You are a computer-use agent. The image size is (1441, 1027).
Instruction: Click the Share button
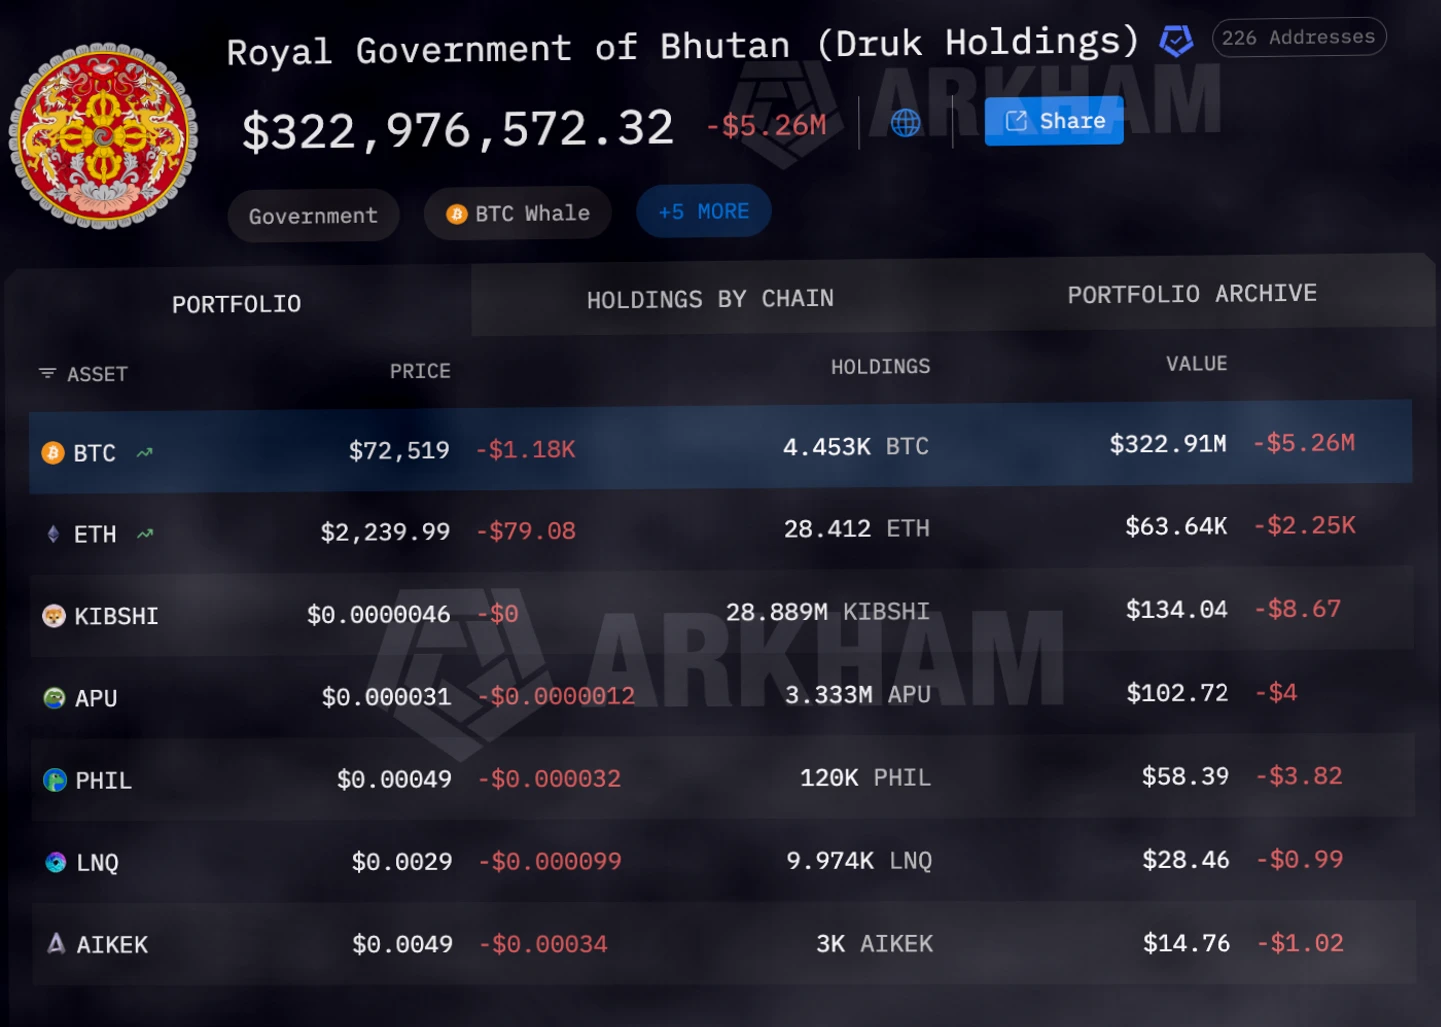coord(1054,121)
